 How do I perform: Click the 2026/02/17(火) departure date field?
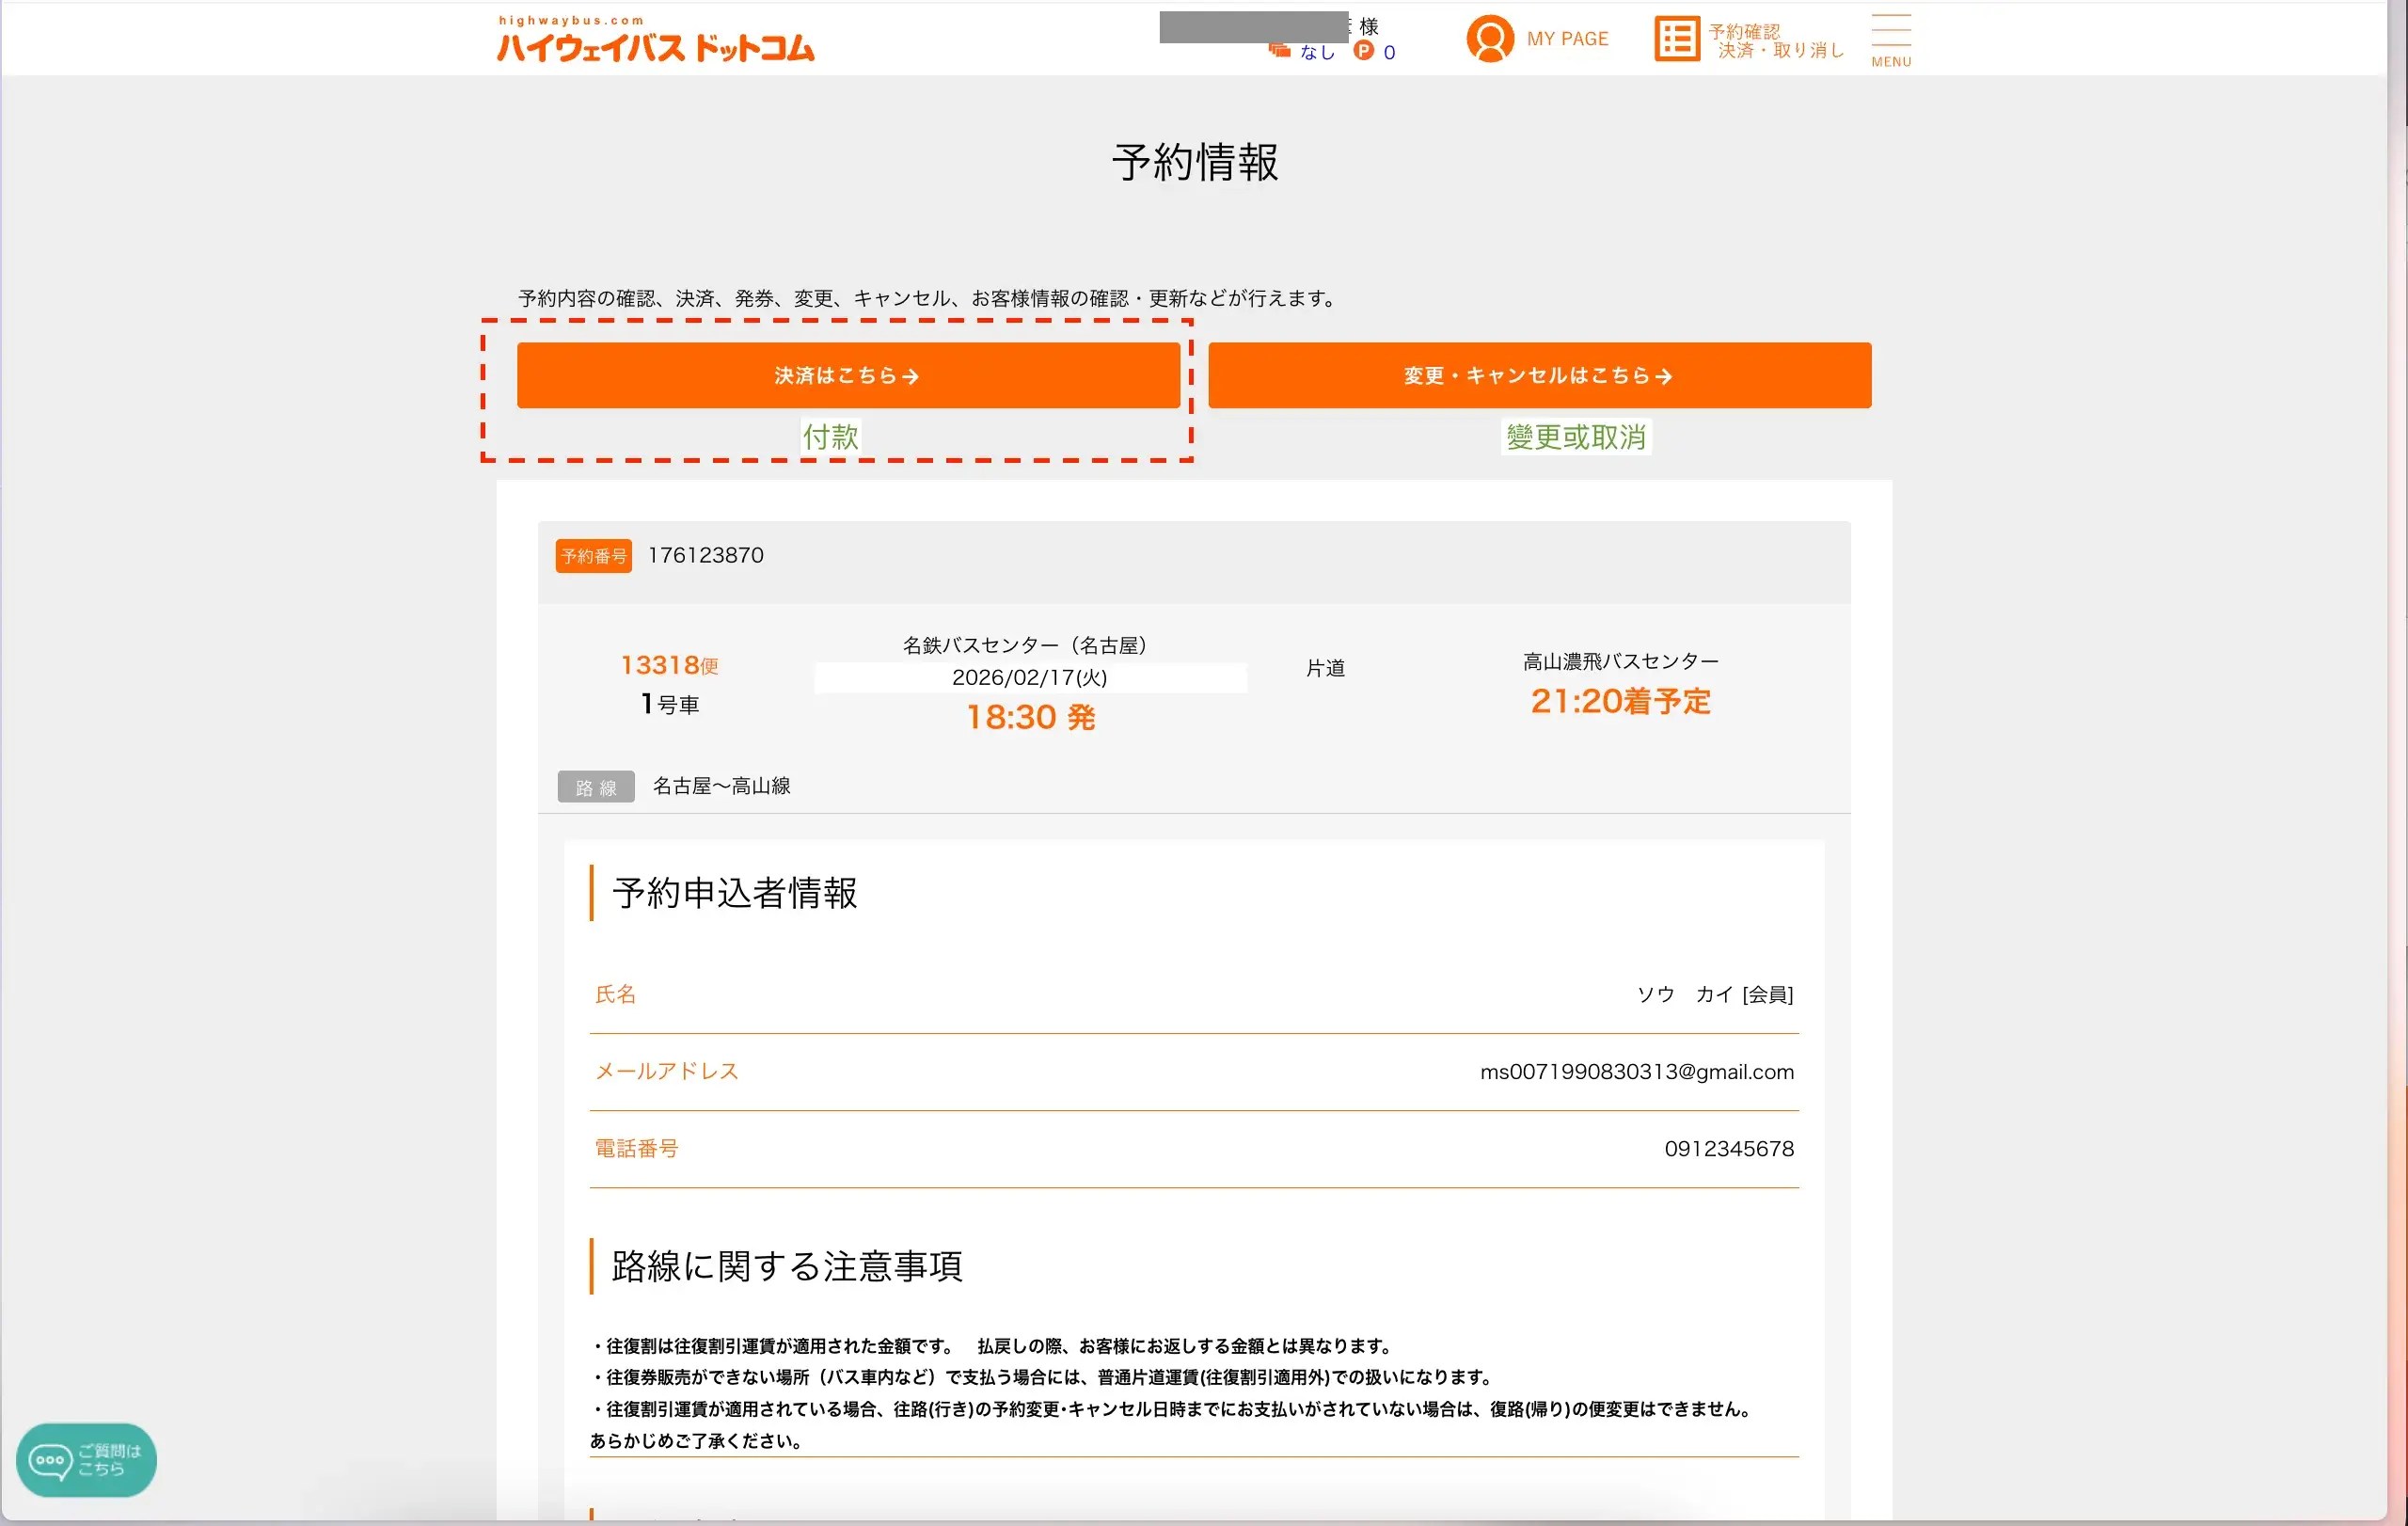[1029, 677]
